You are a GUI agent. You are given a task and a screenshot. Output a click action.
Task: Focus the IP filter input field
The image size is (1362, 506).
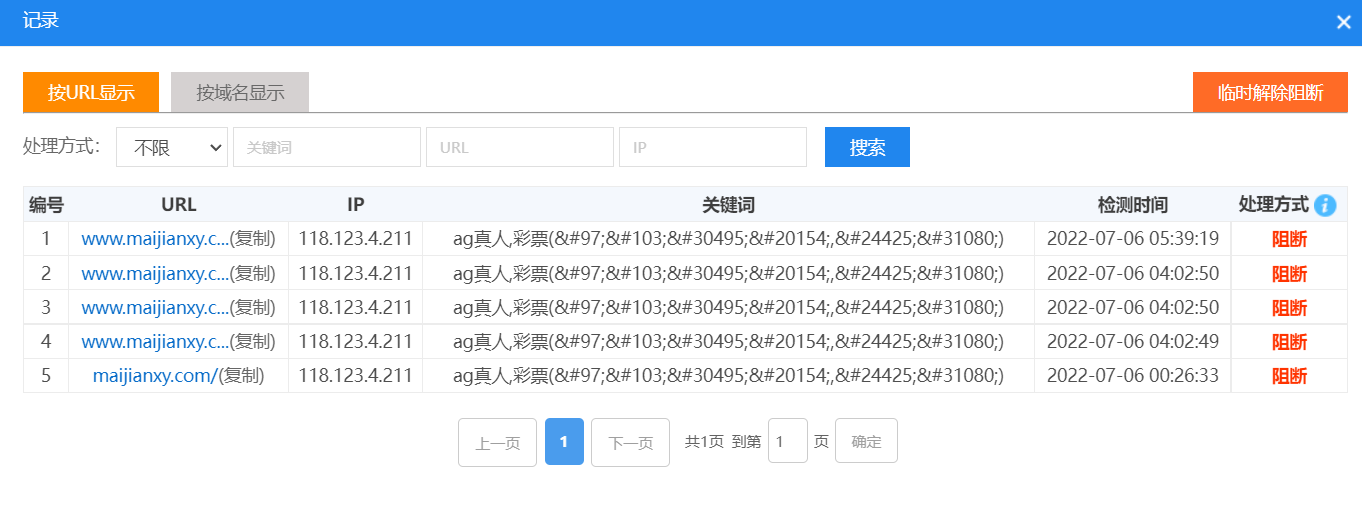(712, 147)
